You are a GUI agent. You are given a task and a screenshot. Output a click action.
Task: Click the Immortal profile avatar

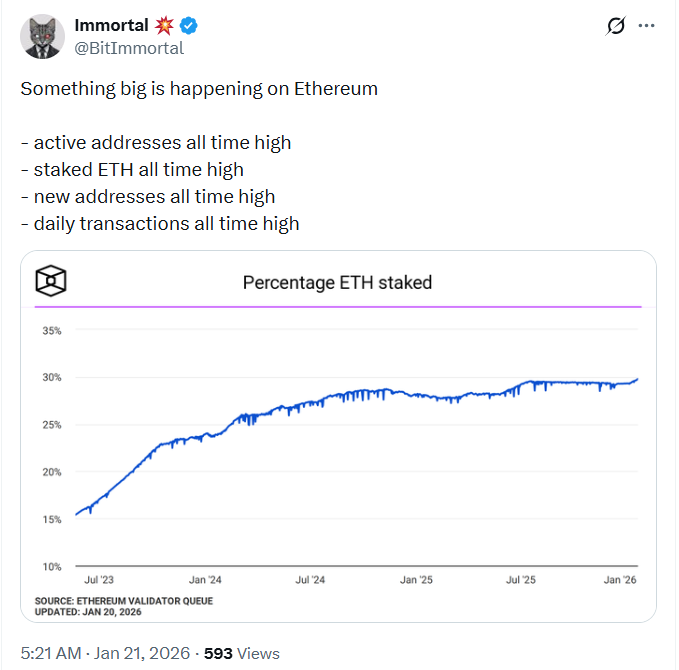tap(41, 38)
